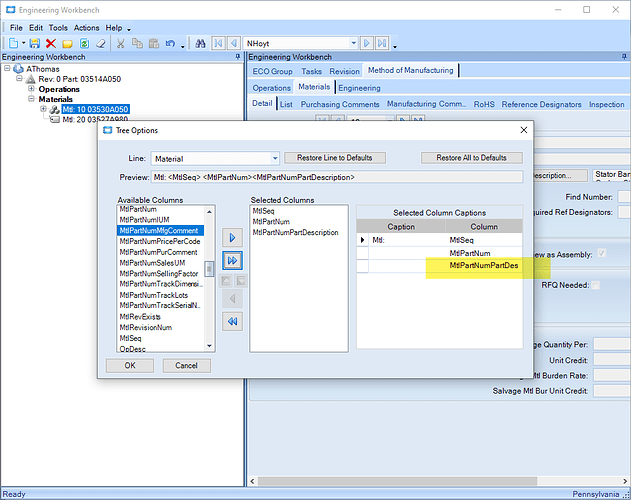Select MtlRevisionNum in Available Columns
Viewport: 631px width, 500px height.
[146, 328]
